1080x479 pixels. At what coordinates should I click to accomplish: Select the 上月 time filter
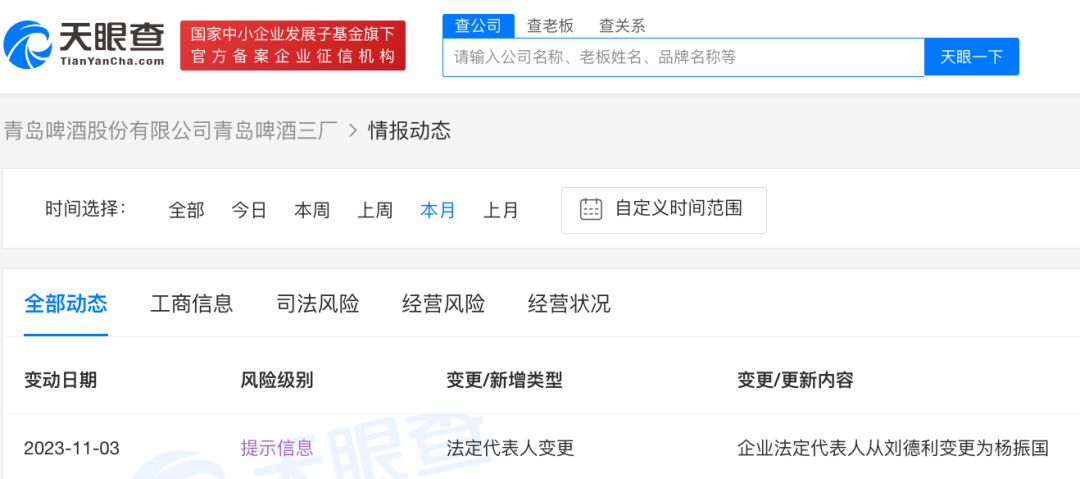coord(501,210)
